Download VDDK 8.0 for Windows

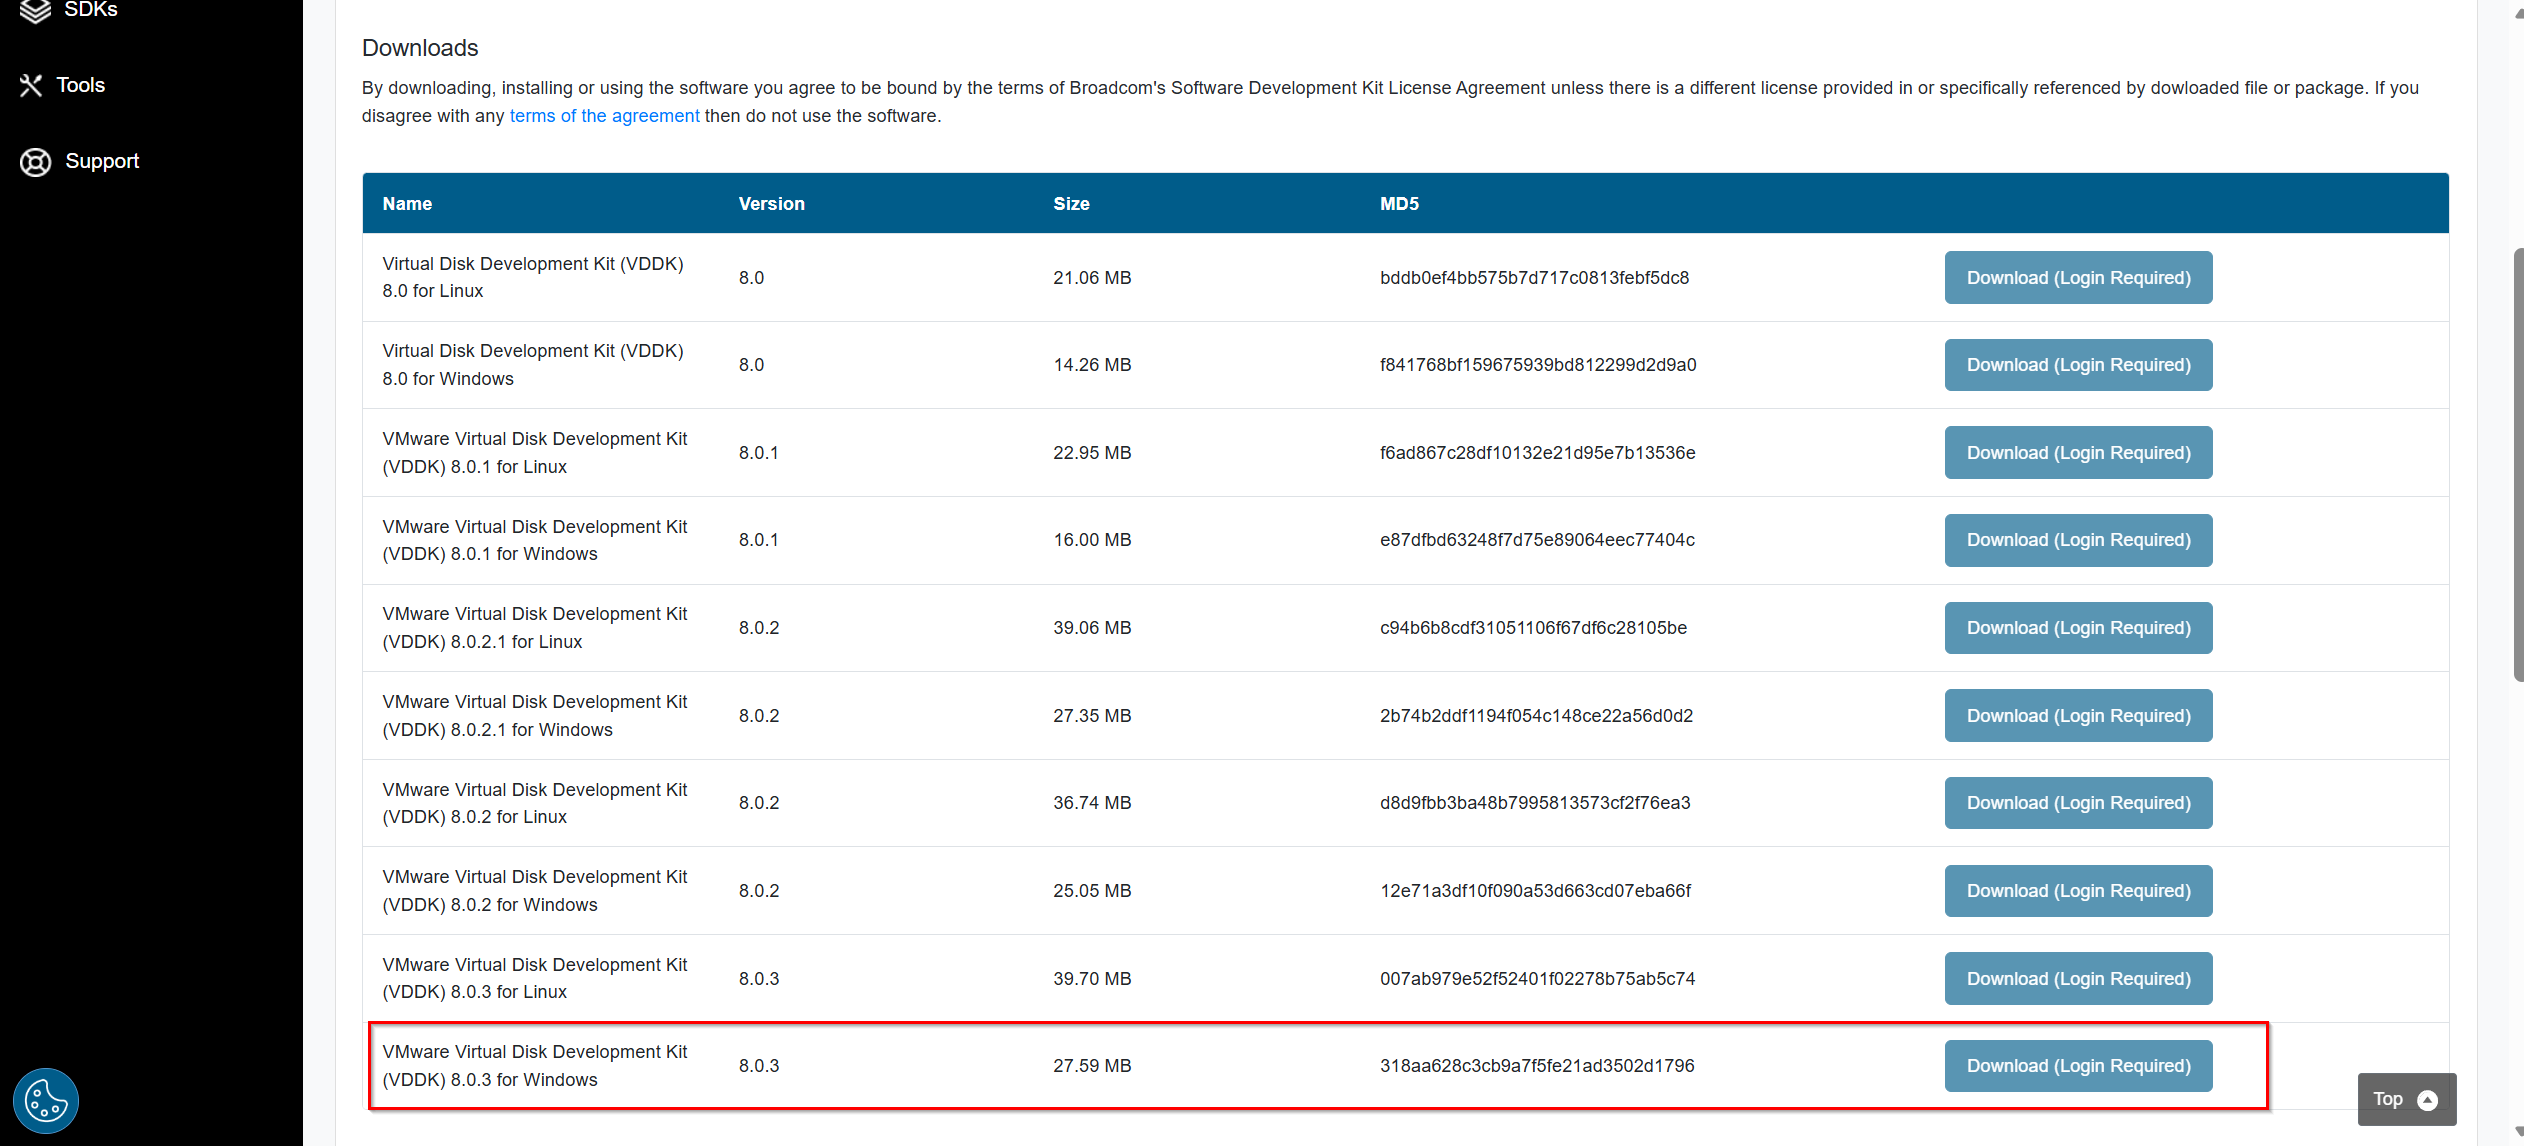pos(2078,365)
